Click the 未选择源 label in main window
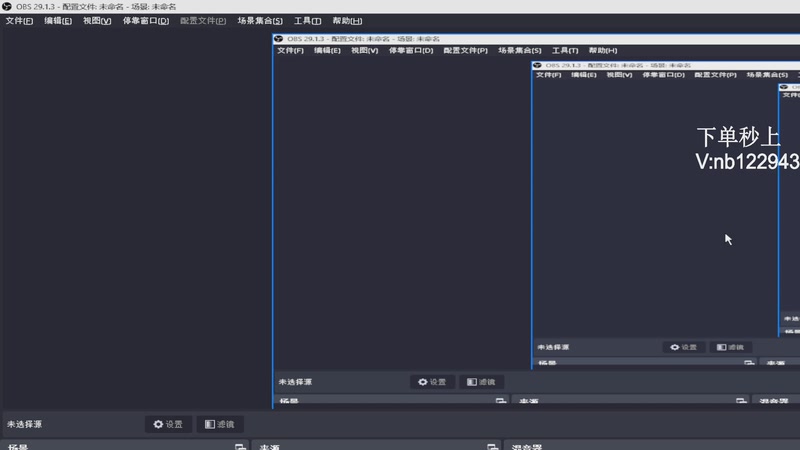 point(24,424)
